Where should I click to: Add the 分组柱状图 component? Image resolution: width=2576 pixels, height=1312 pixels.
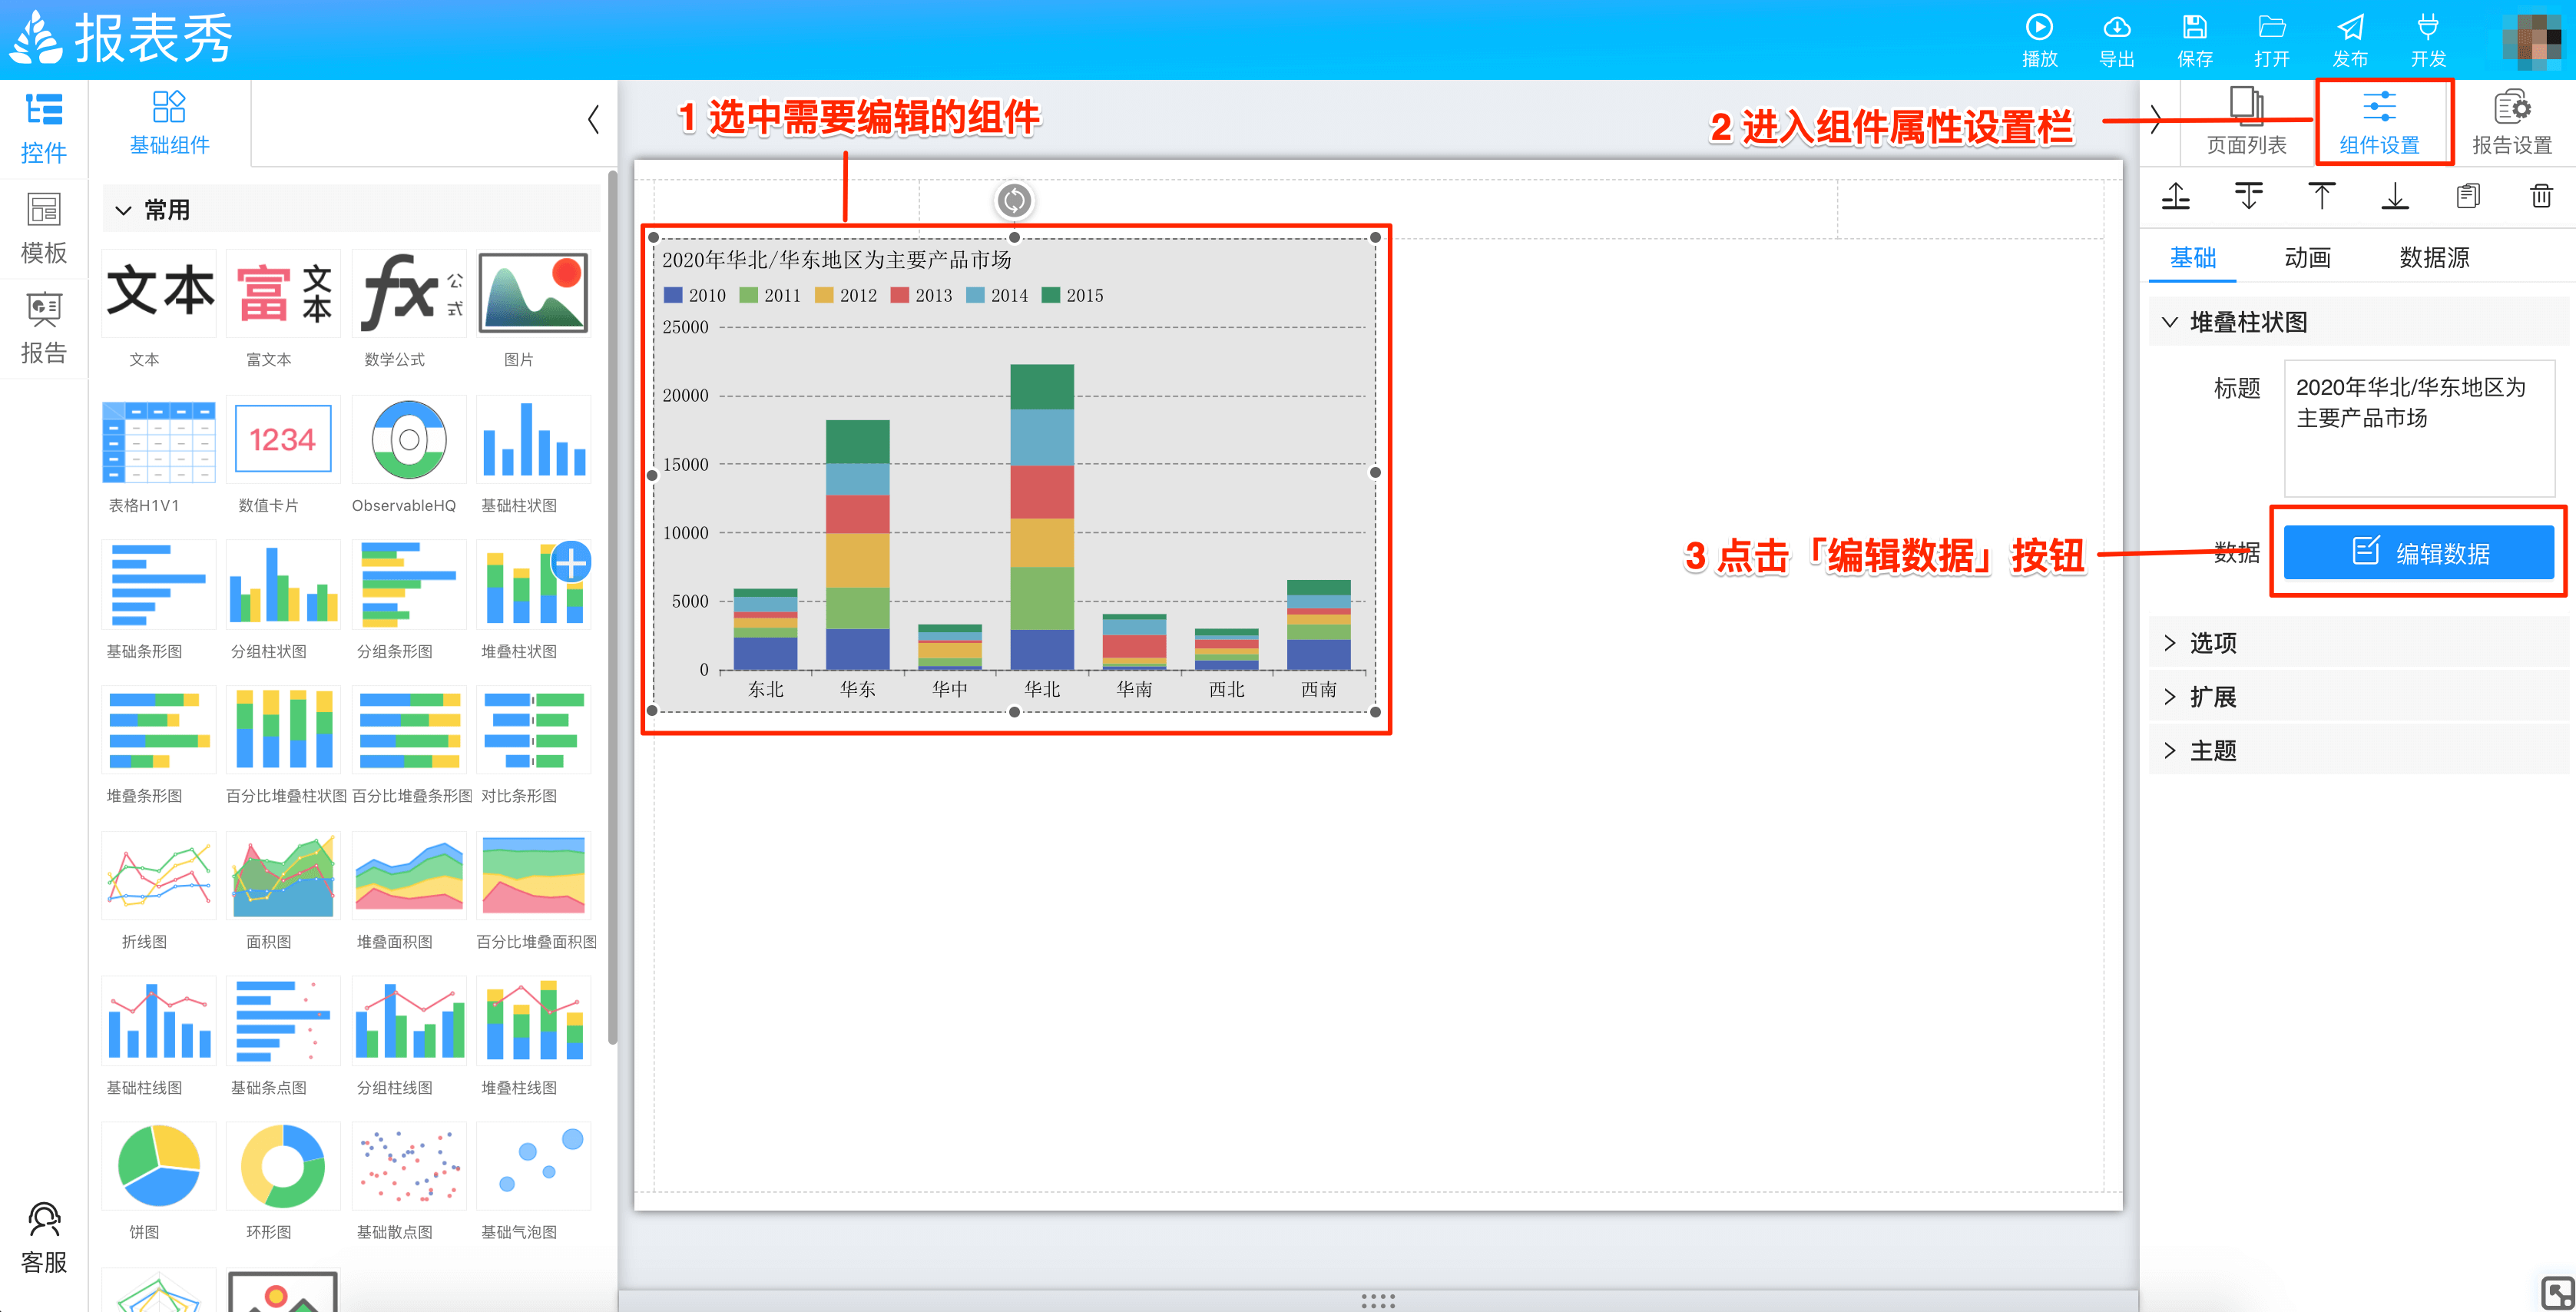click(x=283, y=585)
